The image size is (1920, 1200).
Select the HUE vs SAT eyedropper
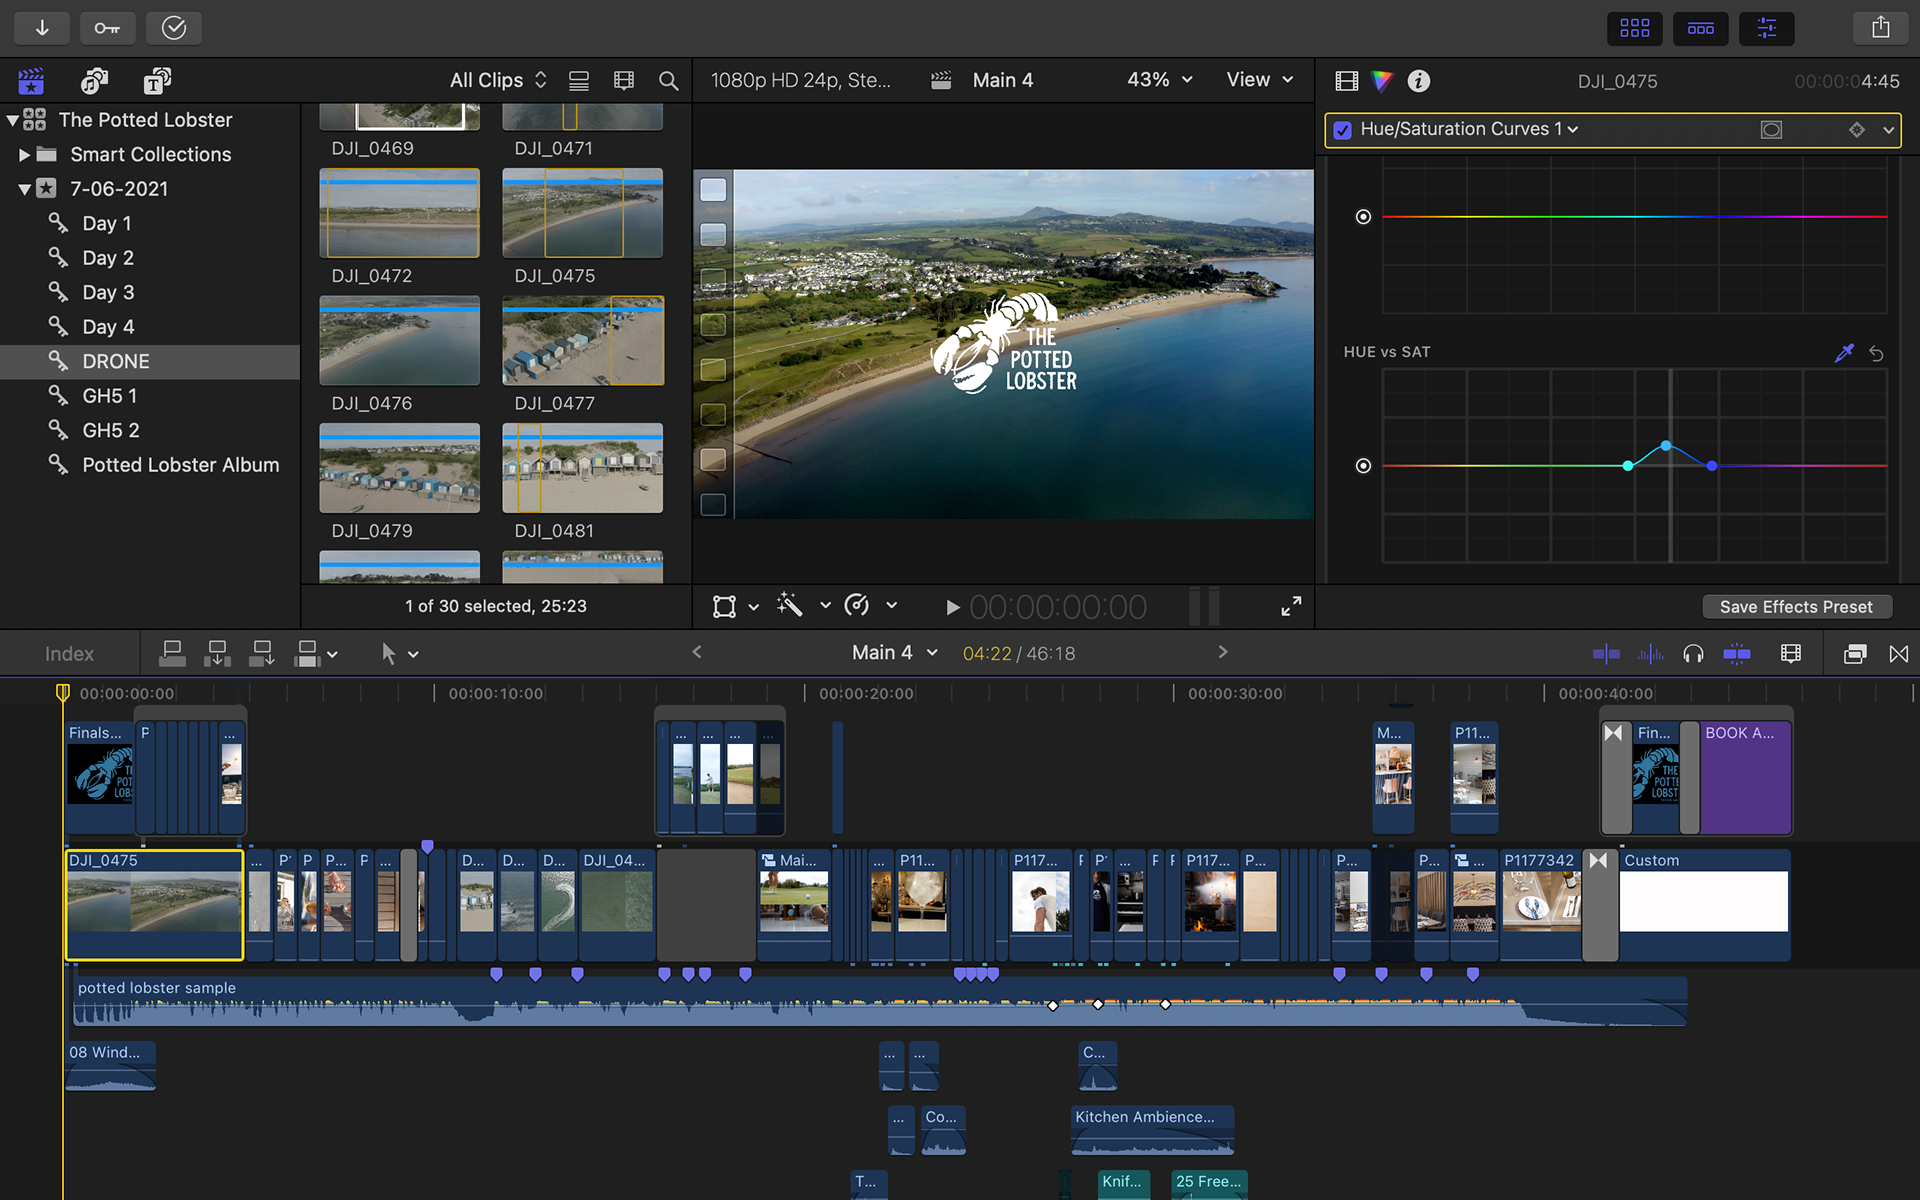(x=1844, y=352)
